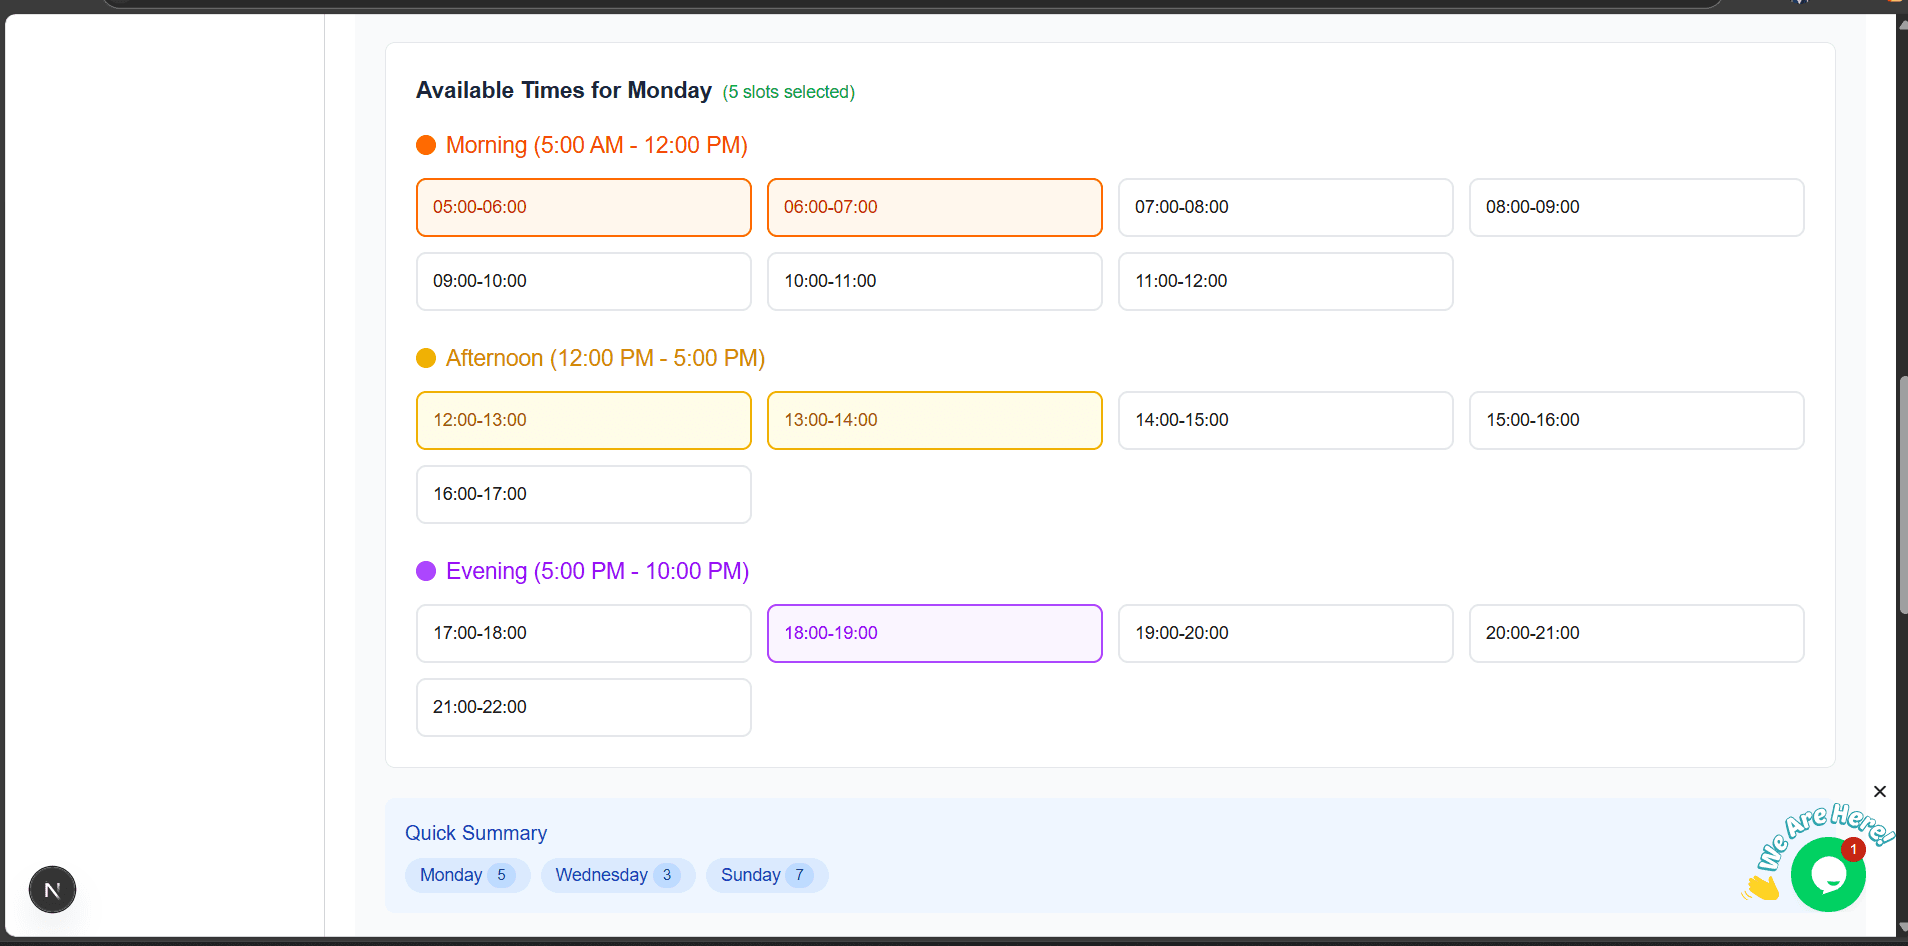The height and width of the screenshot is (946, 1908).
Task: Deselect the 18:00-19:00 evening slot
Action: click(935, 633)
